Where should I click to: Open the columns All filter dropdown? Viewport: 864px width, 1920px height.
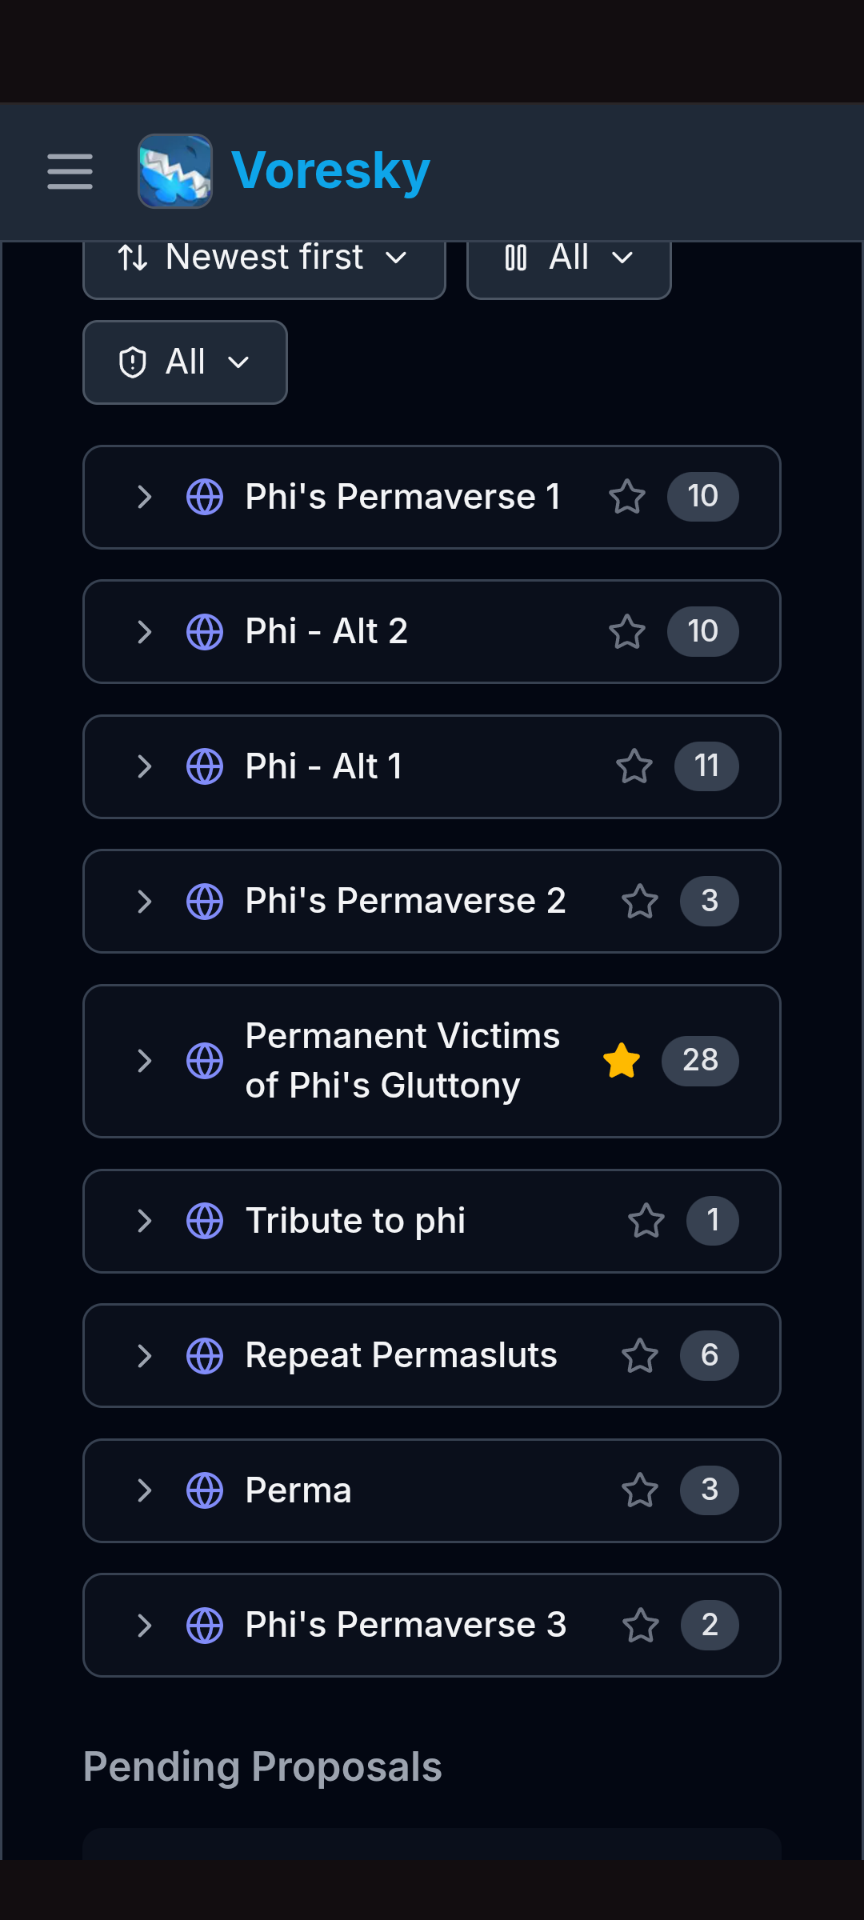(568, 259)
